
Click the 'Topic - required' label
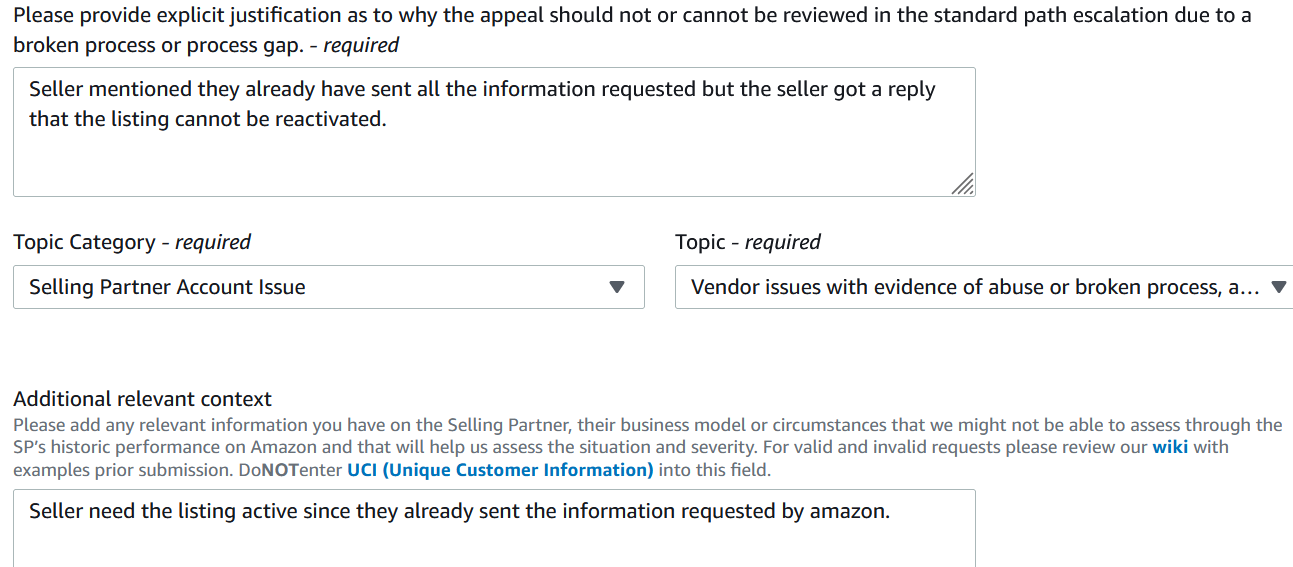click(747, 242)
